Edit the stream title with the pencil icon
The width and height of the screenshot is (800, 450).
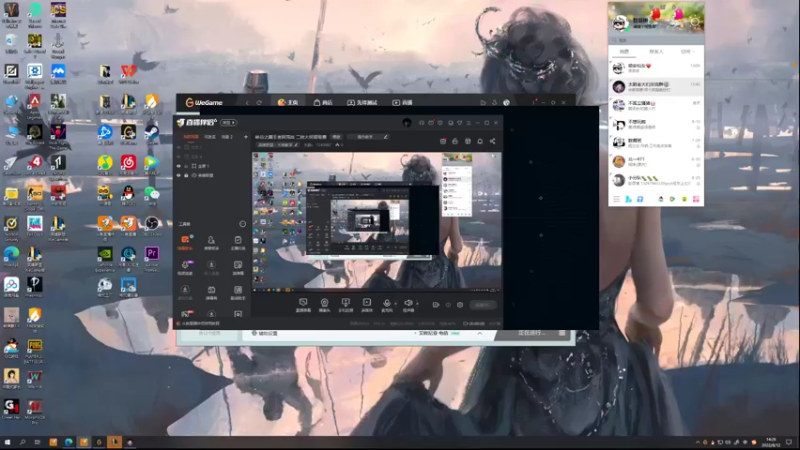coord(385,137)
